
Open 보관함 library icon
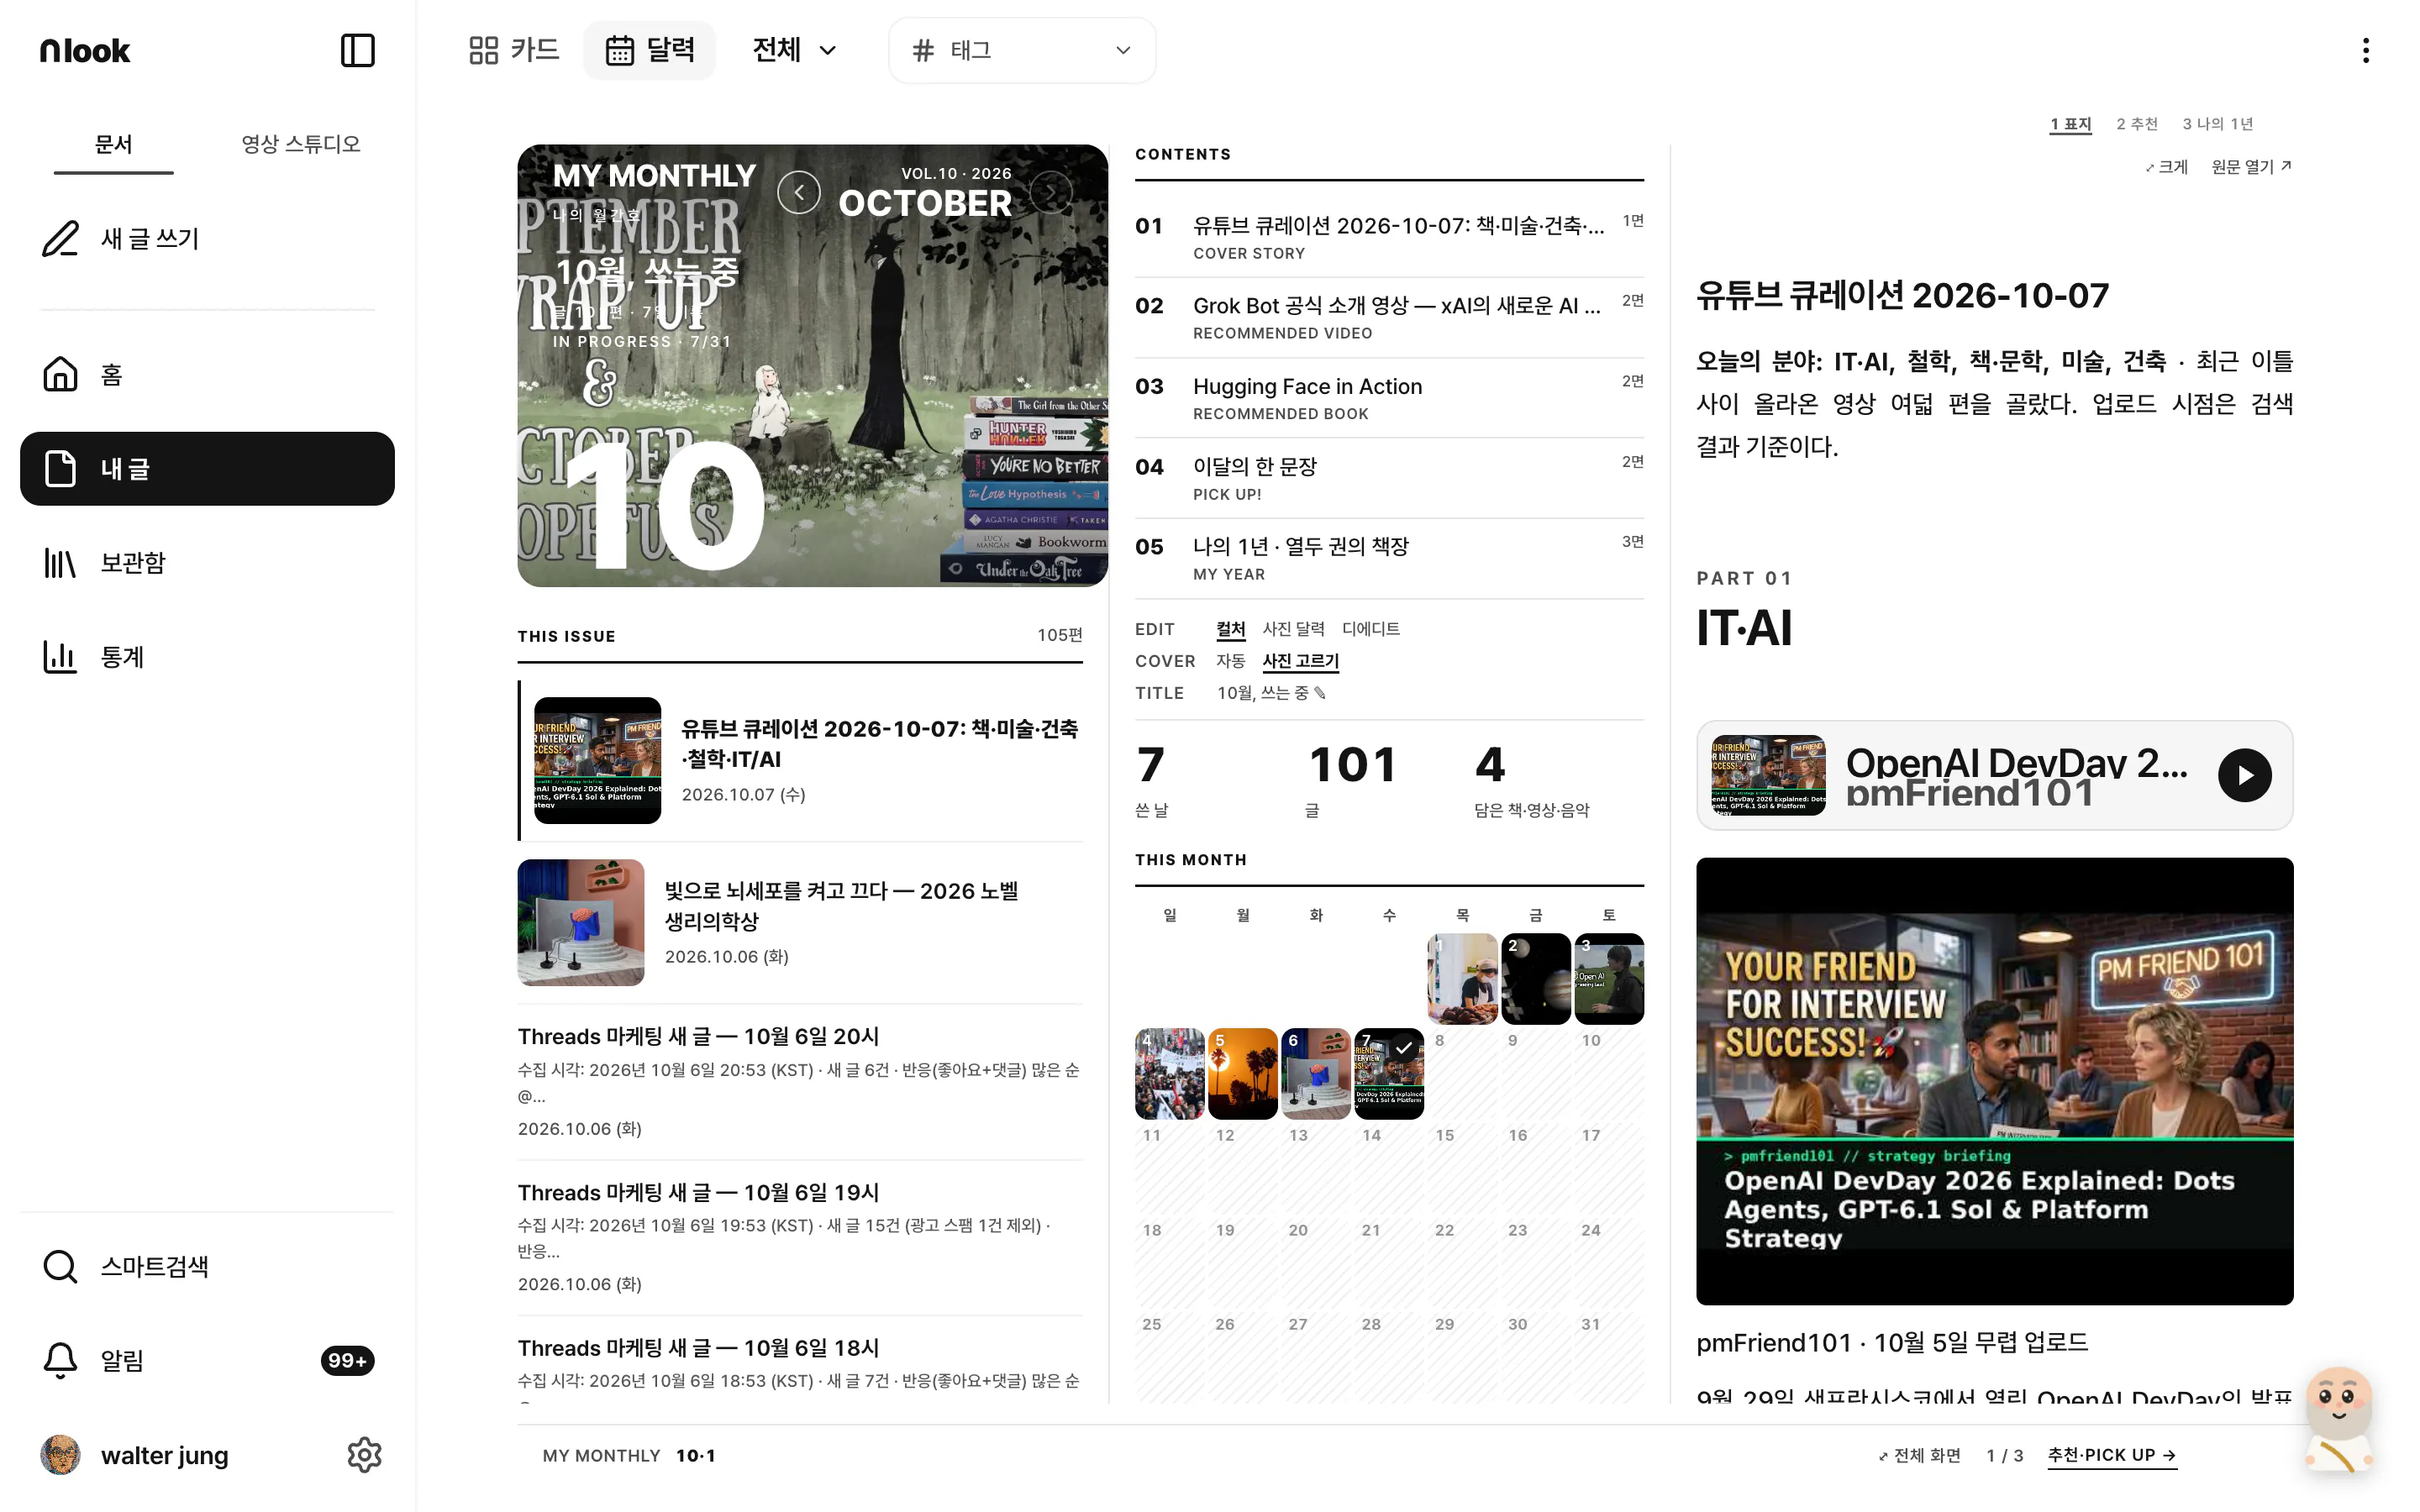(x=60, y=563)
